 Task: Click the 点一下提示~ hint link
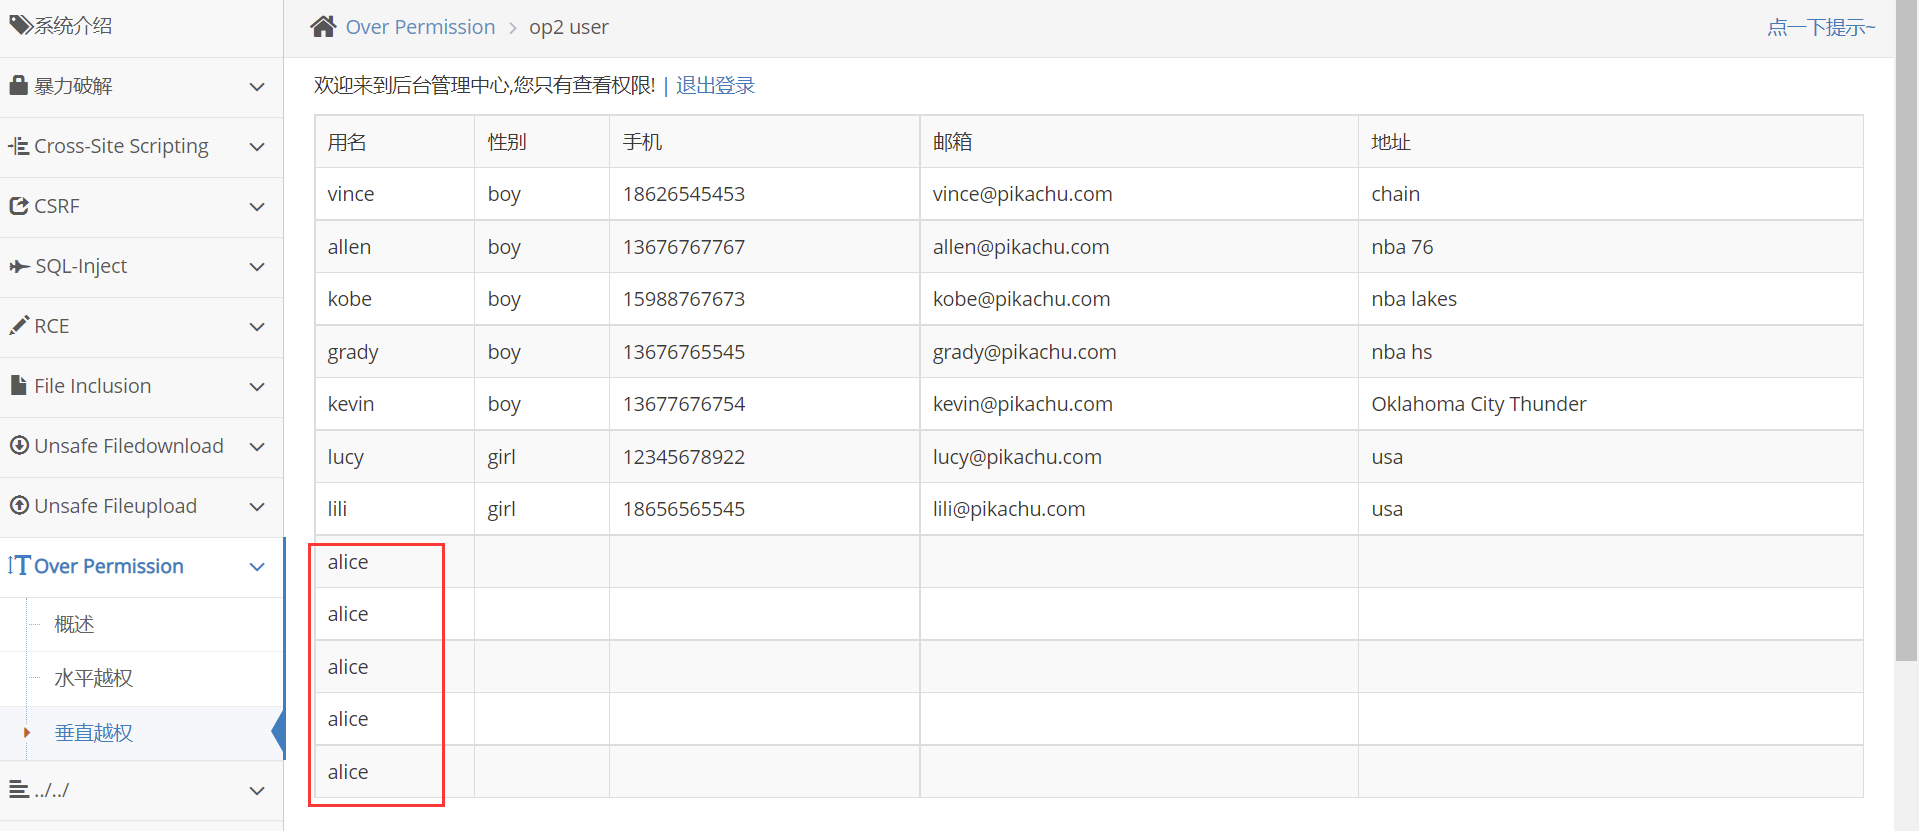tap(1820, 28)
